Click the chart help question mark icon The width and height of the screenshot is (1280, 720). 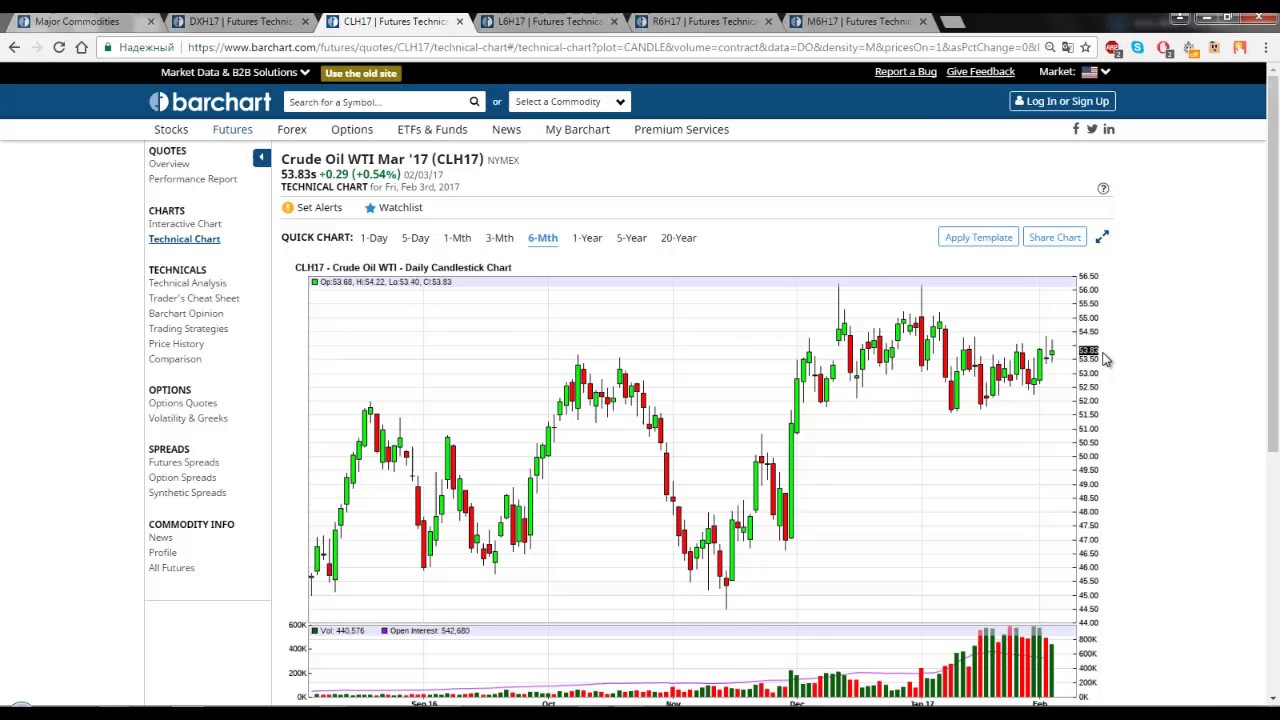pyautogui.click(x=1103, y=188)
